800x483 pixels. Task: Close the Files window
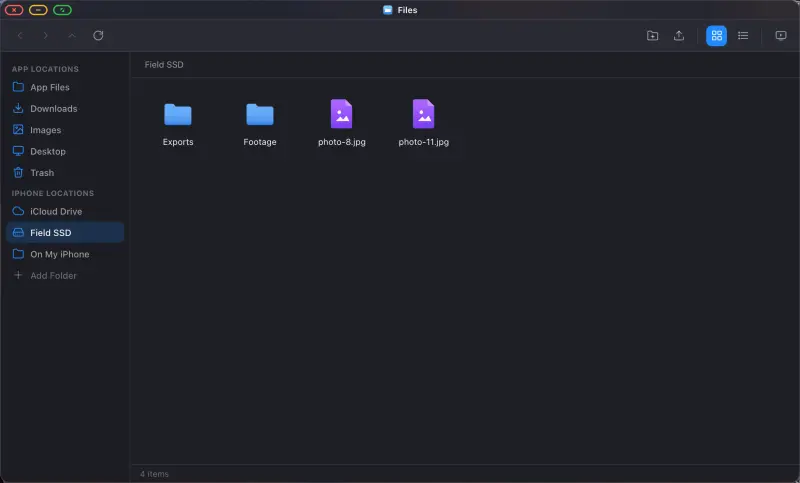pyautogui.click(x=14, y=10)
